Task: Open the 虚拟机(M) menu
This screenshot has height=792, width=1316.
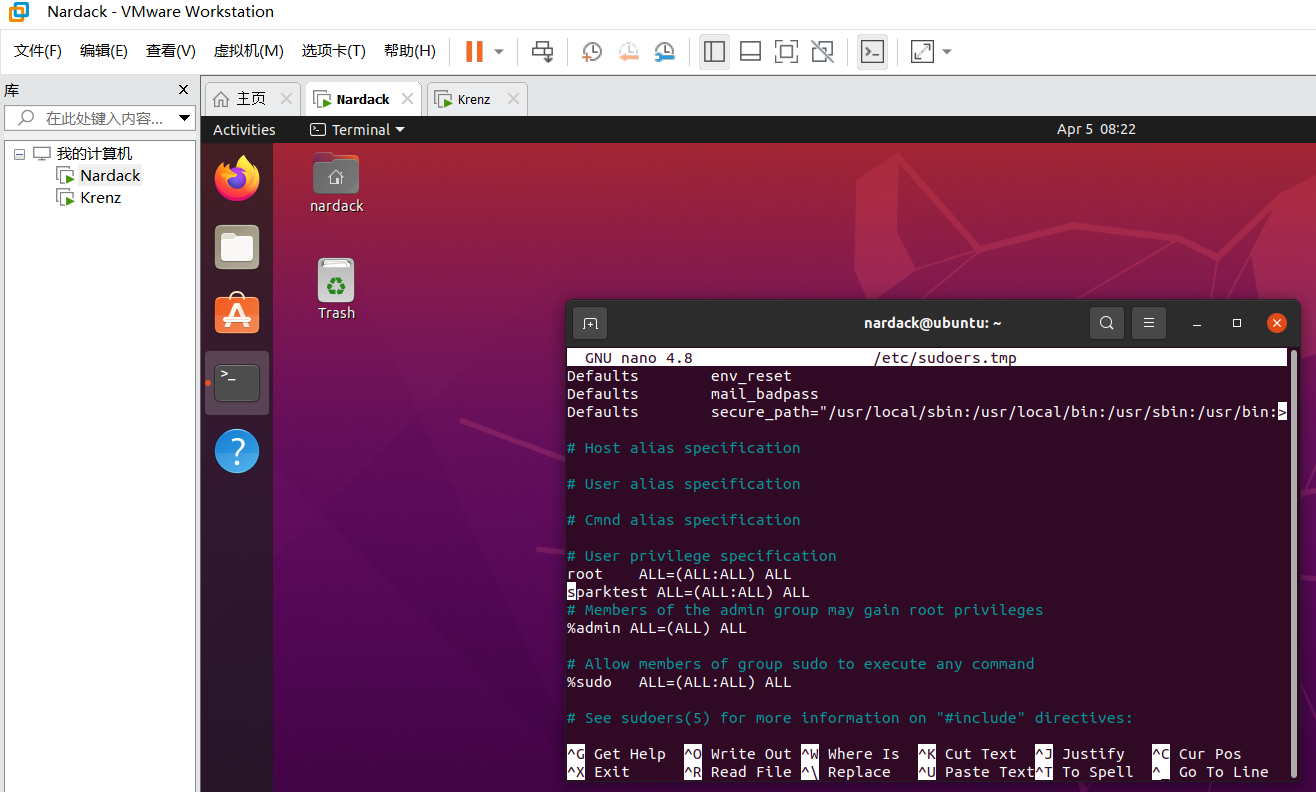Action: 249,51
